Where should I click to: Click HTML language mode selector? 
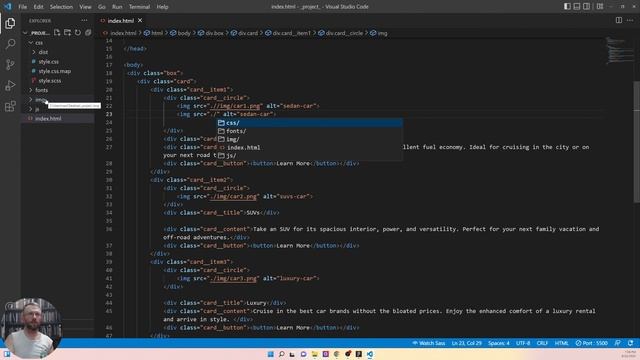[561, 343]
